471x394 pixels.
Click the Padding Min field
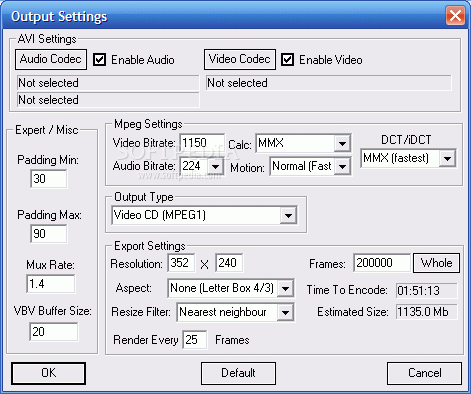(x=49, y=179)
